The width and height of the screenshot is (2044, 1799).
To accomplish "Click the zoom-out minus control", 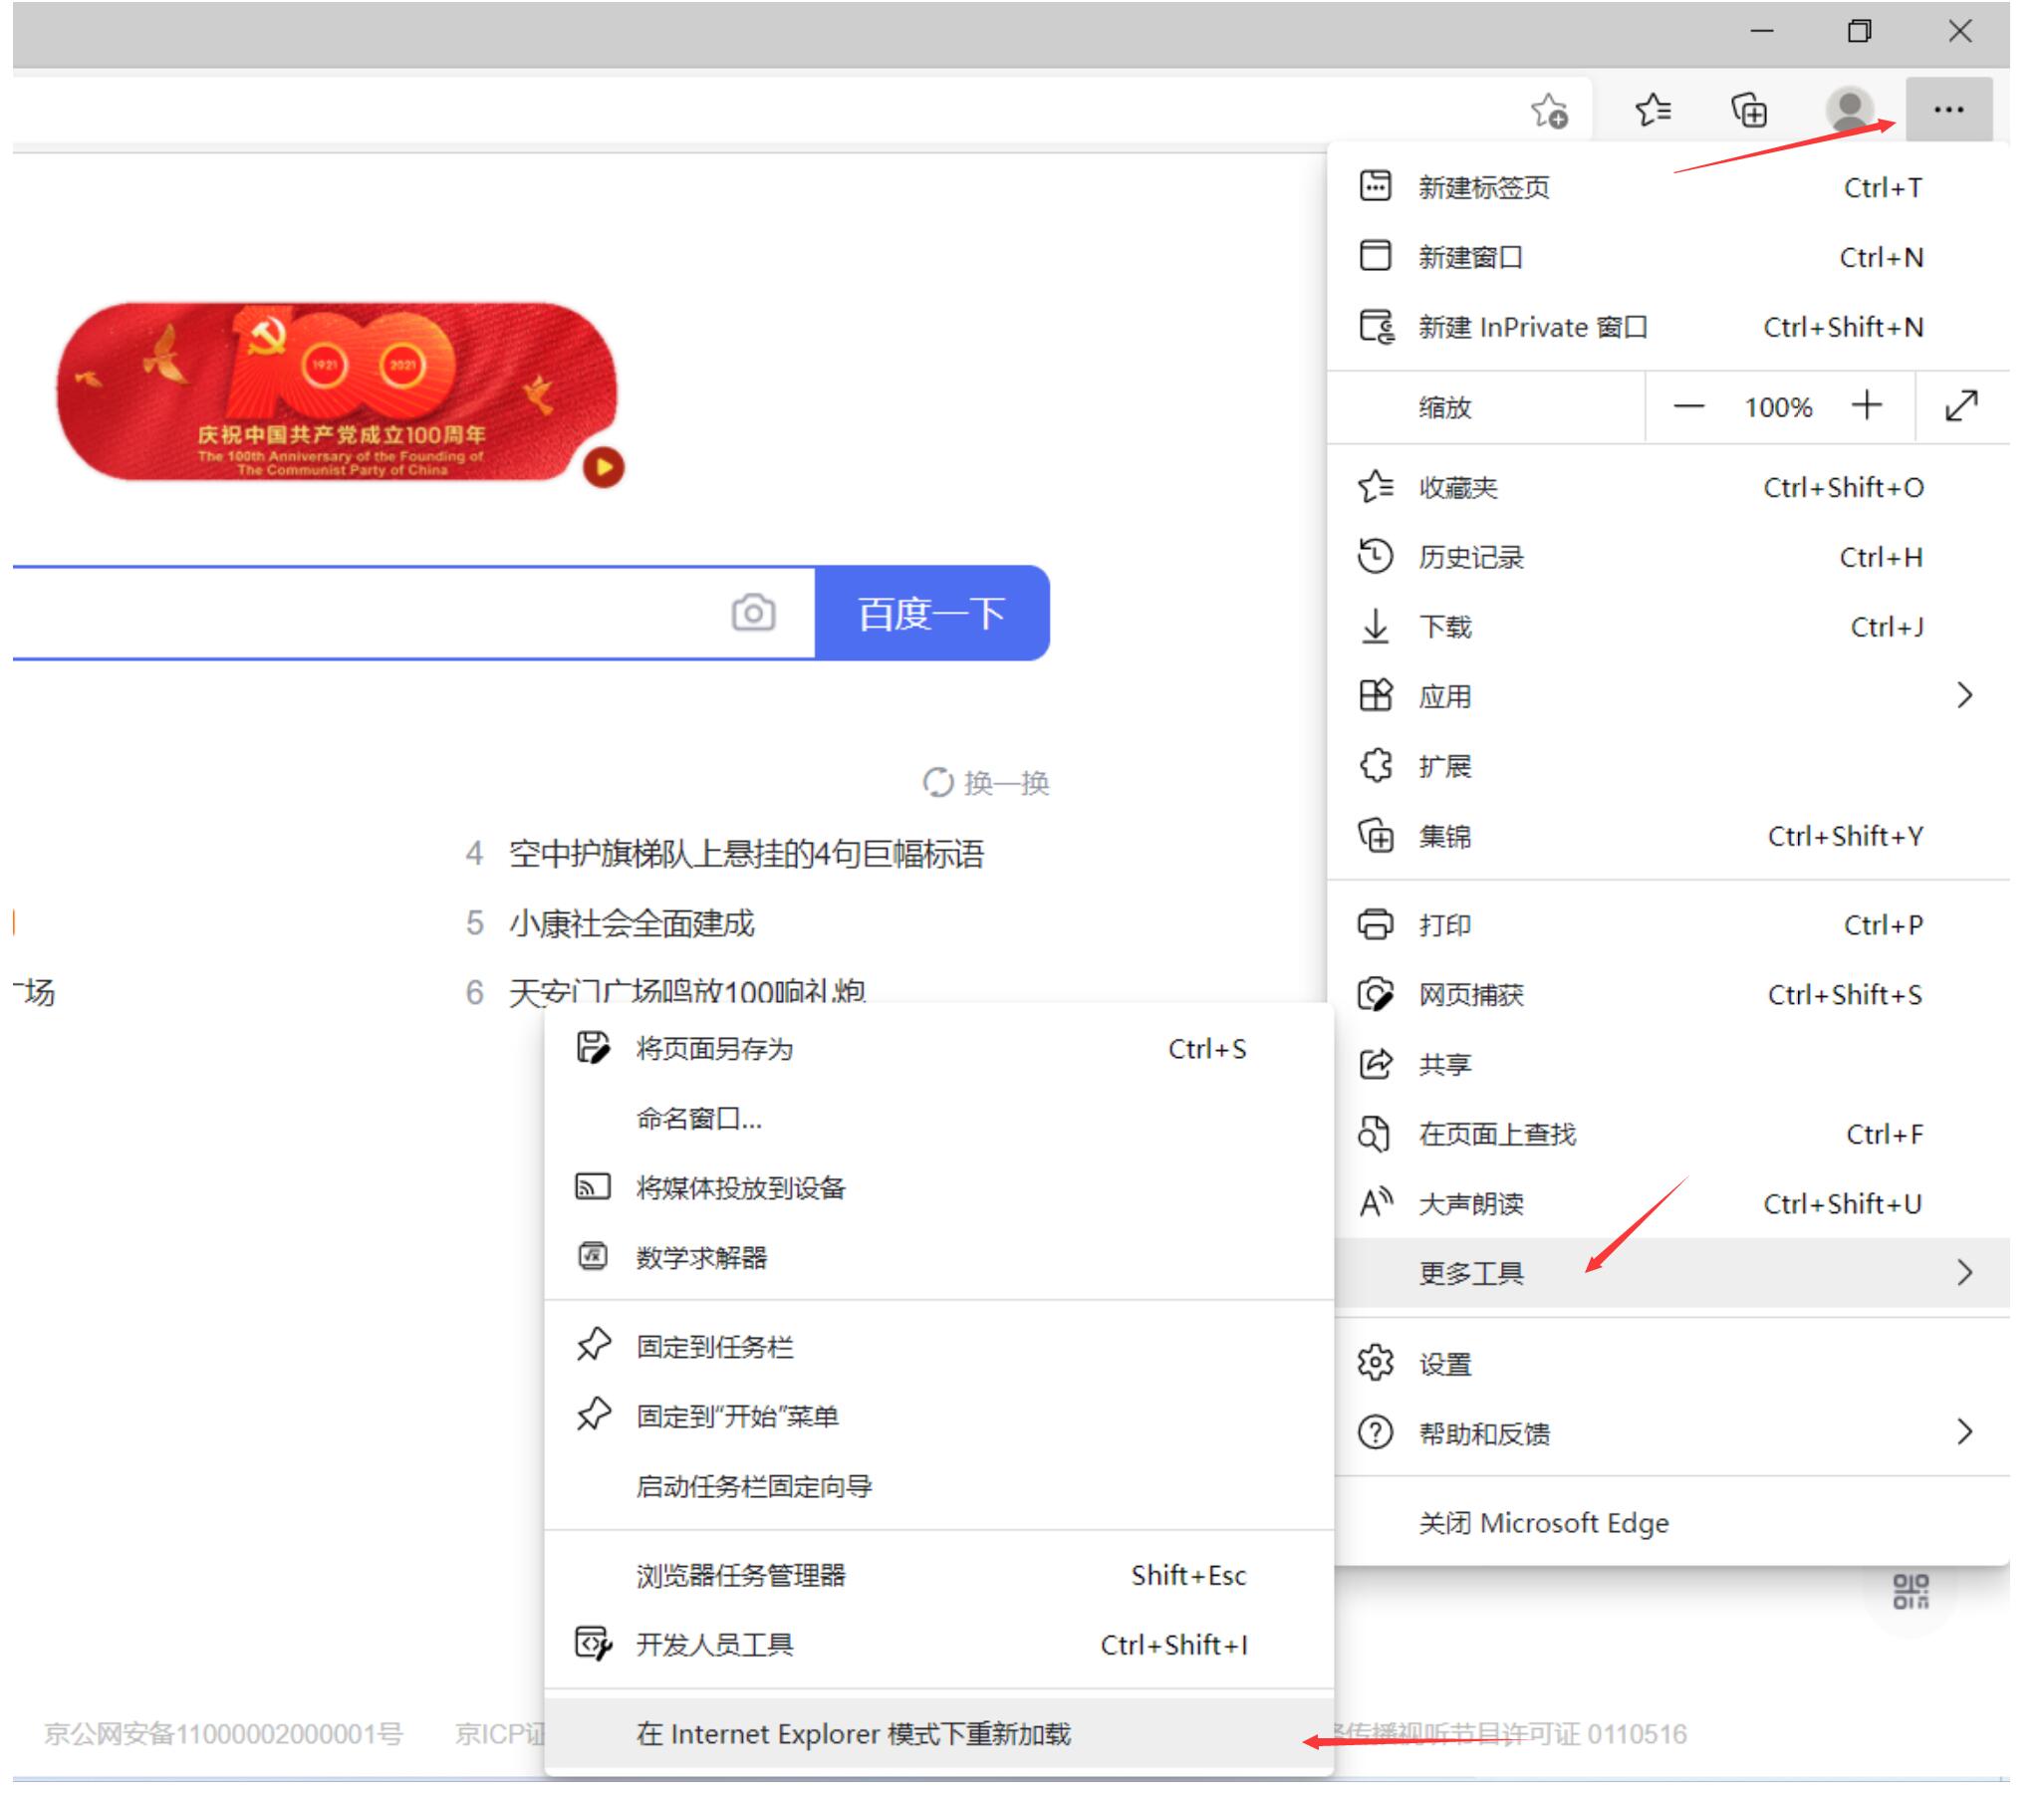I will point(1689,406).
